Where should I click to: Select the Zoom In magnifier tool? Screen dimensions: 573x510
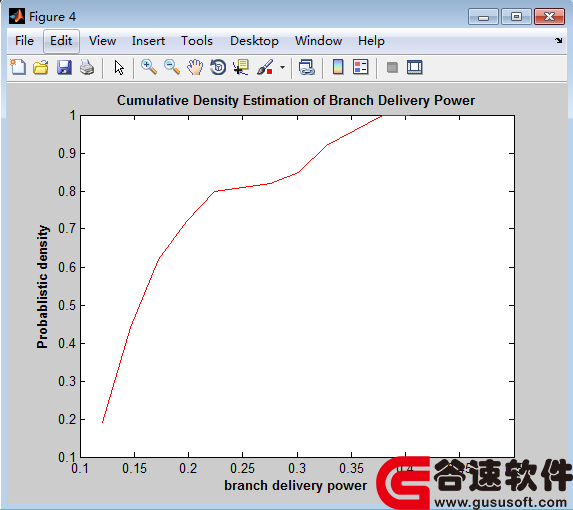pos(149,68)
